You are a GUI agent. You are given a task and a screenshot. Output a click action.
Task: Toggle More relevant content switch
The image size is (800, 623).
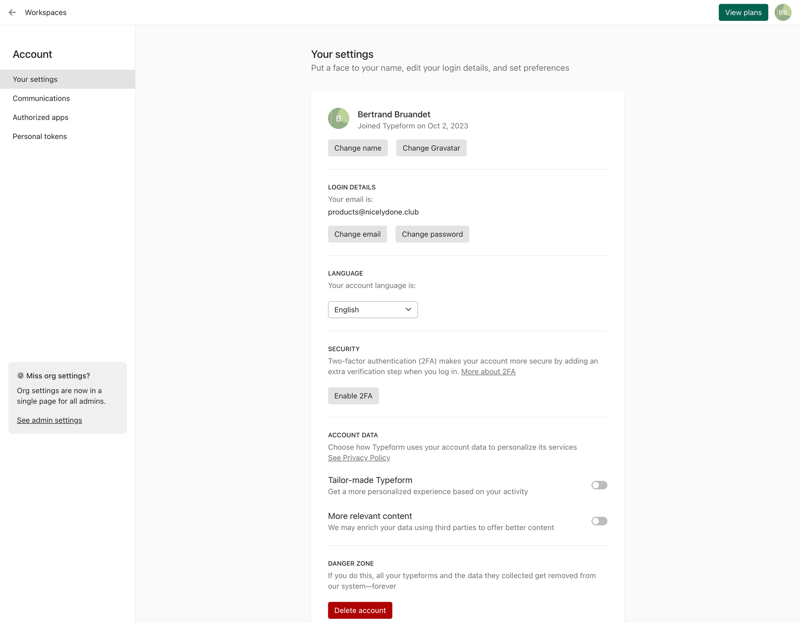(599, 520)
